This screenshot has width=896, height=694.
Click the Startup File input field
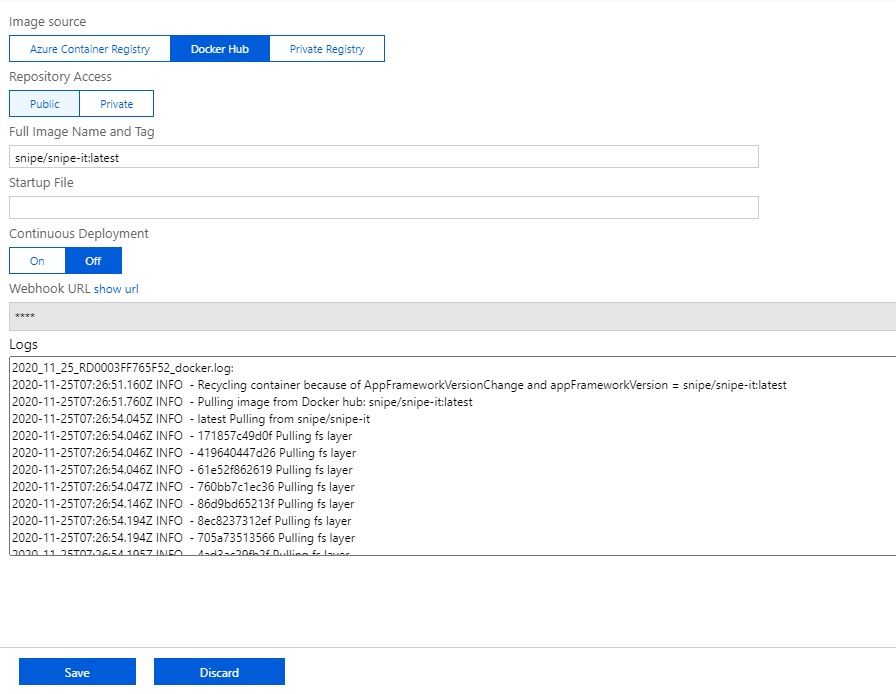pyautogui.click(x=384, y=208)
